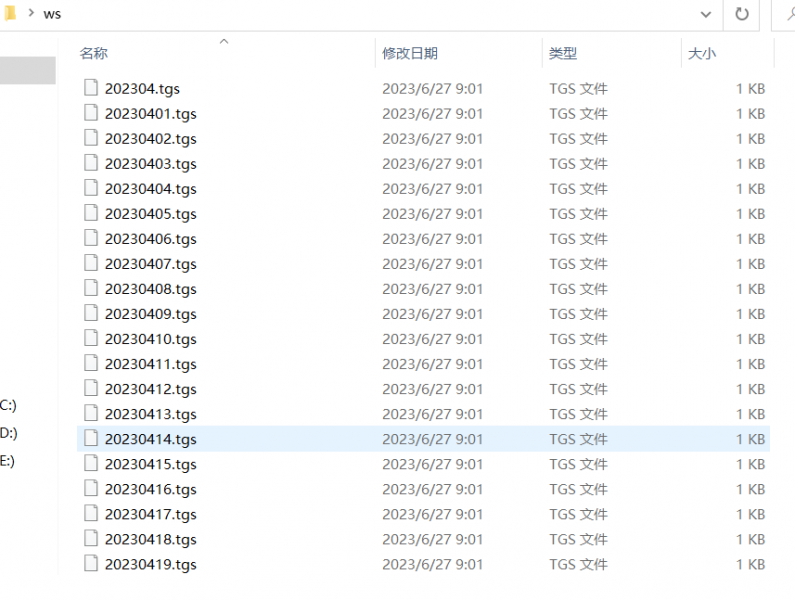795x600 pixels.
Task: Click the file icon beside 20230401.tgs
Action: point(92,113)
